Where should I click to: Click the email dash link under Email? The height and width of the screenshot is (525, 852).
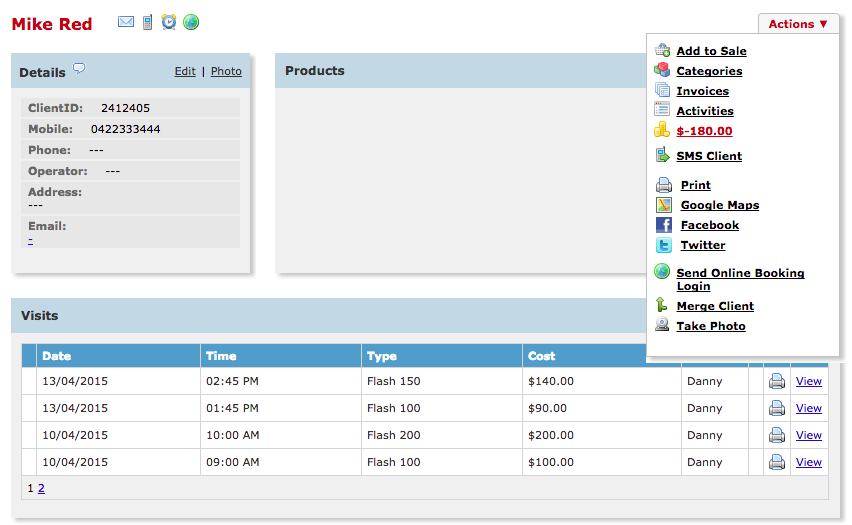30,240
